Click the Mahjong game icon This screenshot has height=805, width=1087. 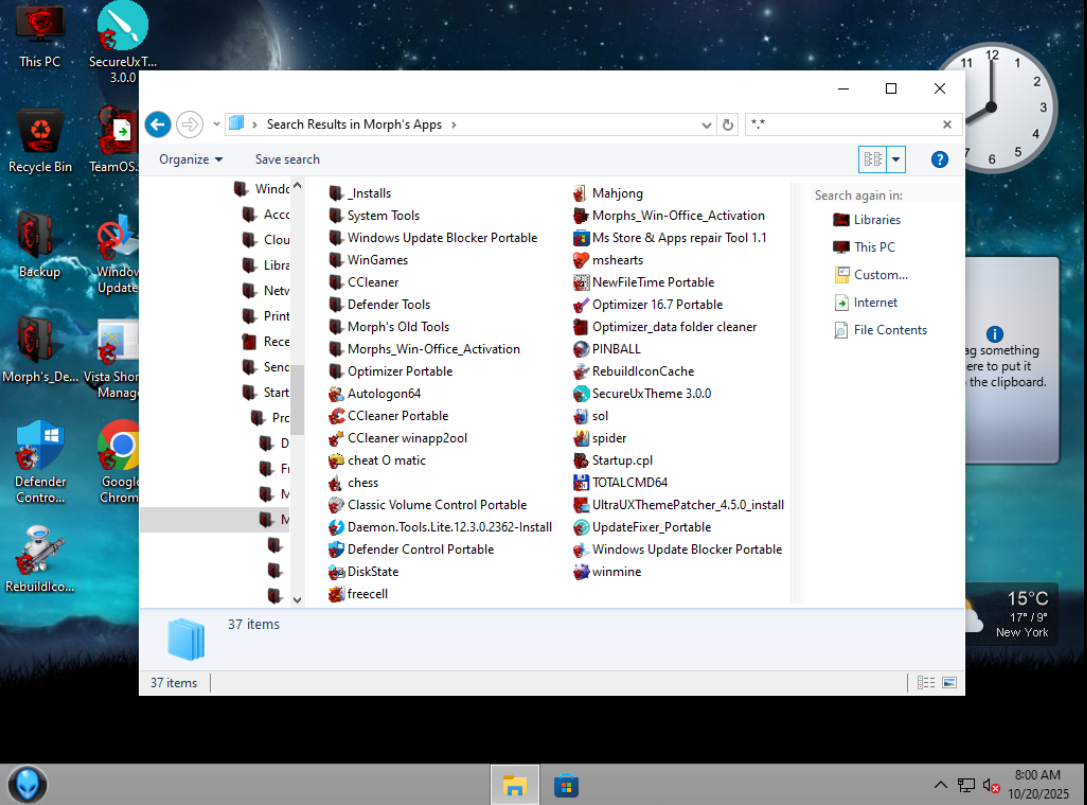click(x=582, y=193)
